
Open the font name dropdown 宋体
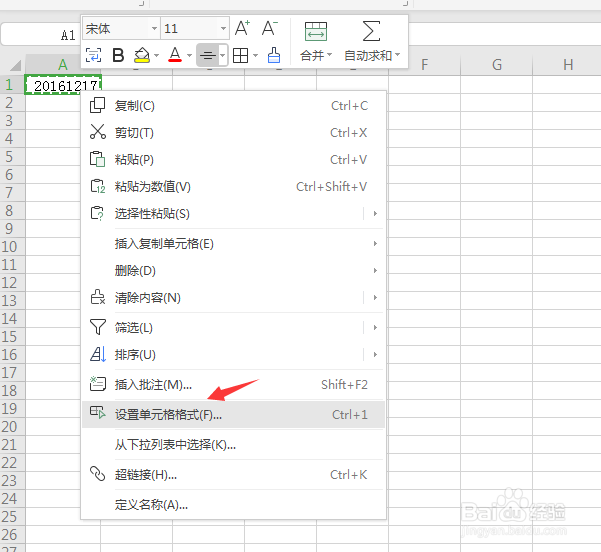[154, 28]
